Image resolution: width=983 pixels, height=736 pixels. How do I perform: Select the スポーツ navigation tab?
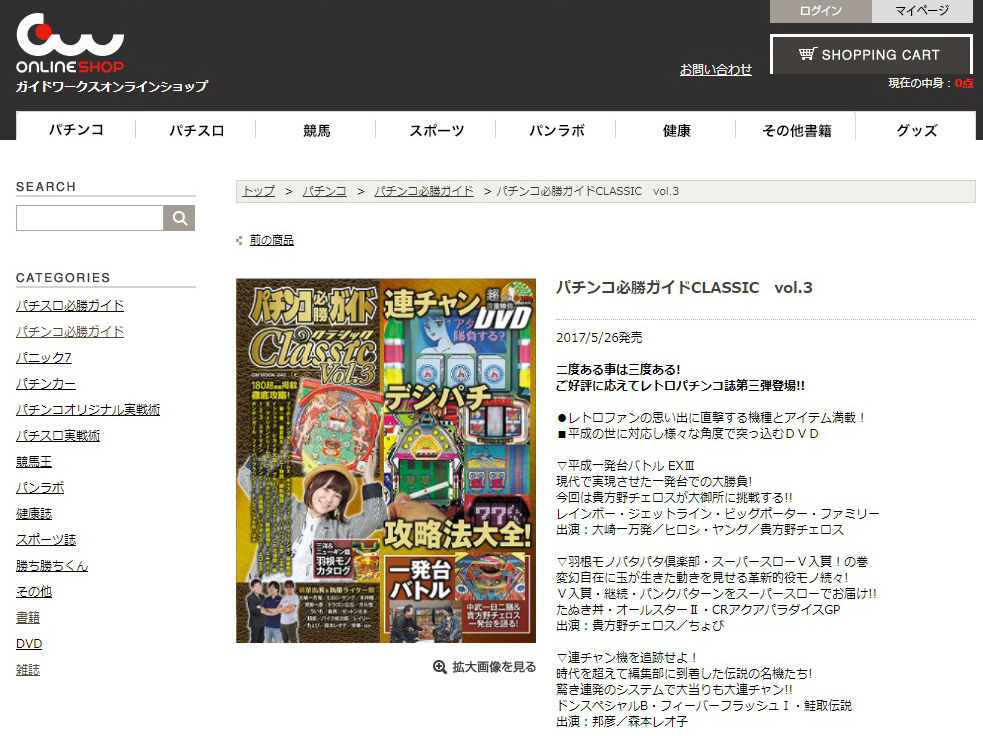click(x=436, y=130)
